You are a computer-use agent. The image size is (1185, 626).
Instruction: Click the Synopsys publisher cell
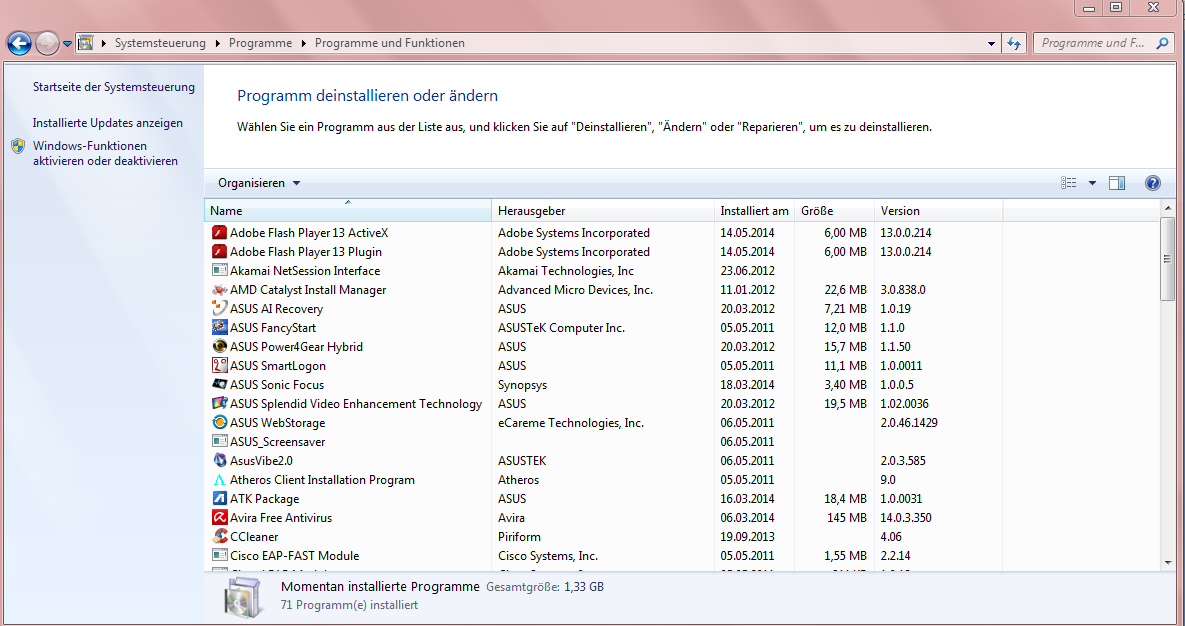coord(522,385)
